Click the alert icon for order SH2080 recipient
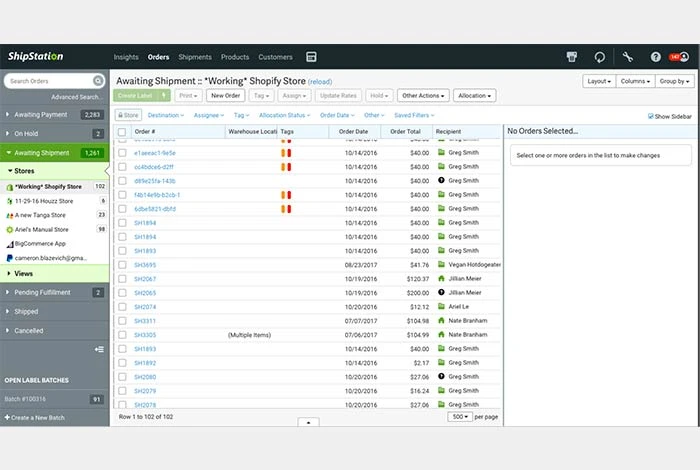Viewport: 700px width, 470px height. point(441,376)
